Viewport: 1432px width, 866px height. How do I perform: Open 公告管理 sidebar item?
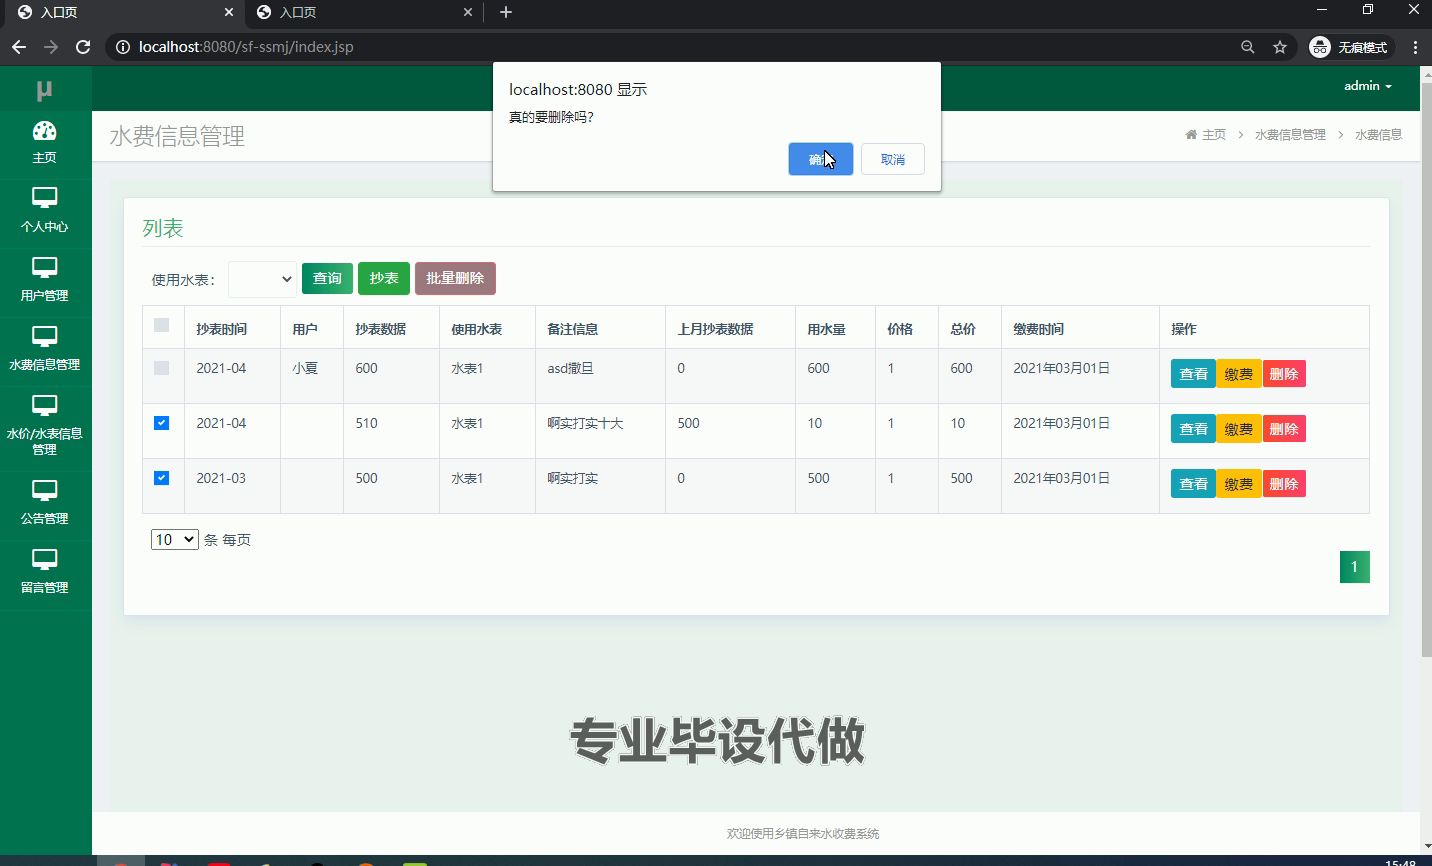coord(45,502)
